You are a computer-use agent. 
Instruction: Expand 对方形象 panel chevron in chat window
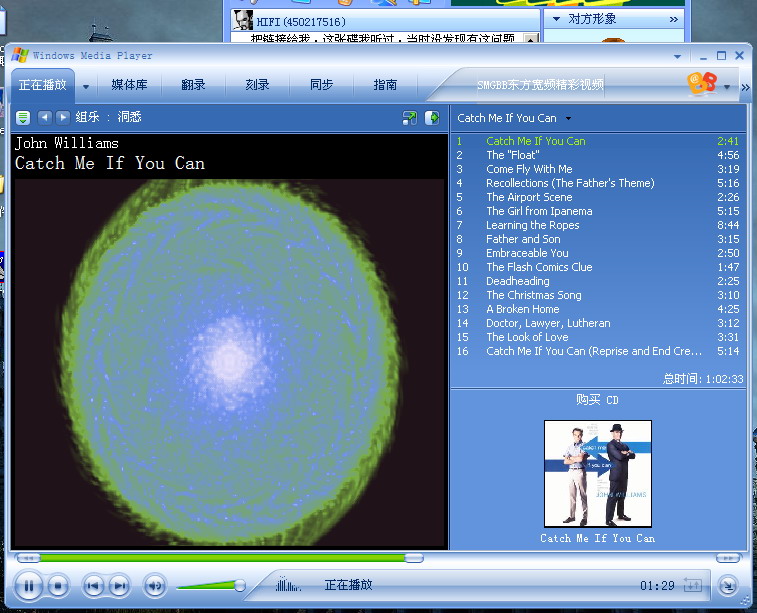coord(673,19)
